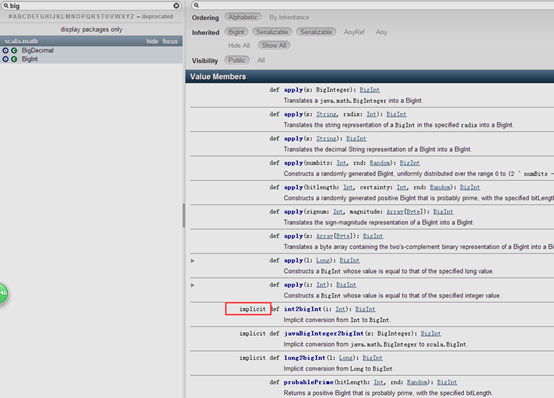The image size is (554, 398).
Task: Open BigDecimal in the class list
Action: point(37,51)
